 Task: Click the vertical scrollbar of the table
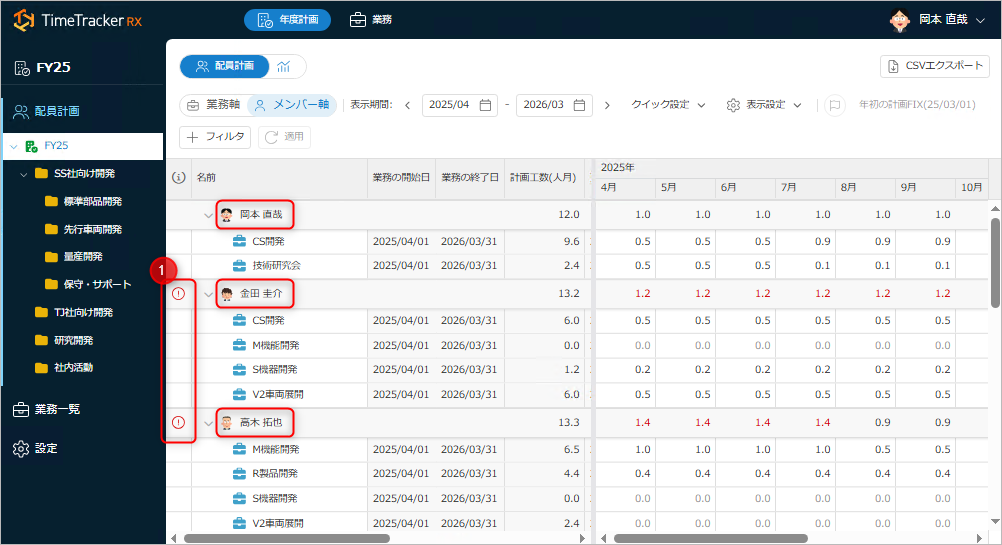994,260
